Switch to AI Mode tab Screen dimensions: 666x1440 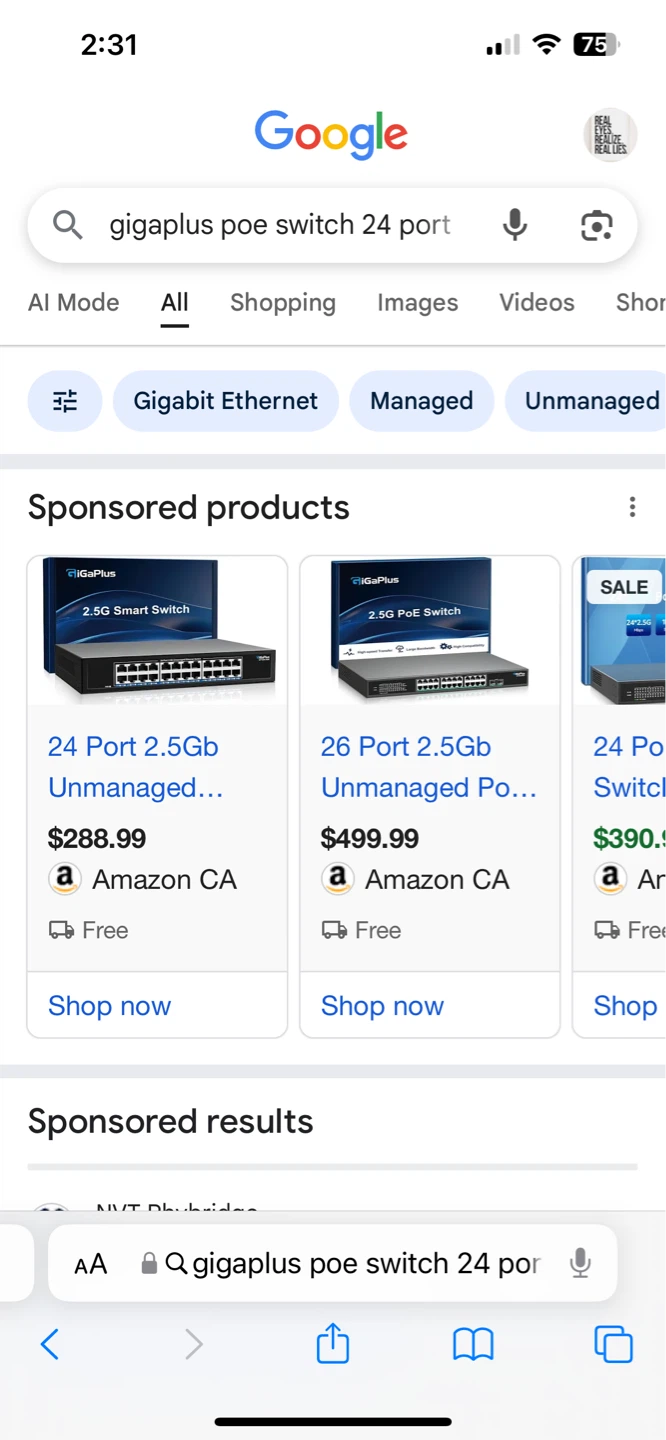pos(74,302)
